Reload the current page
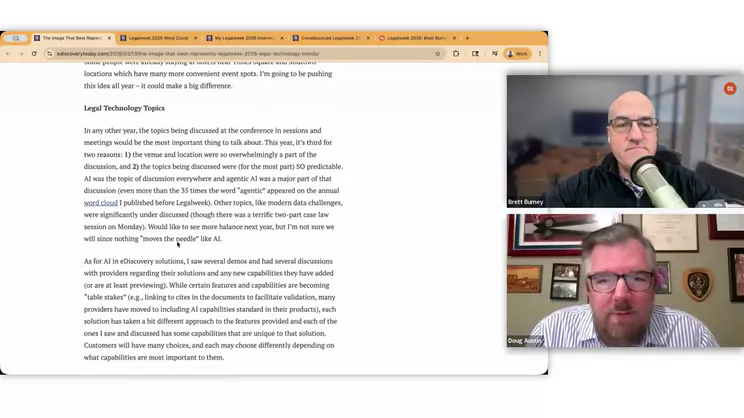 coord(34,54)
